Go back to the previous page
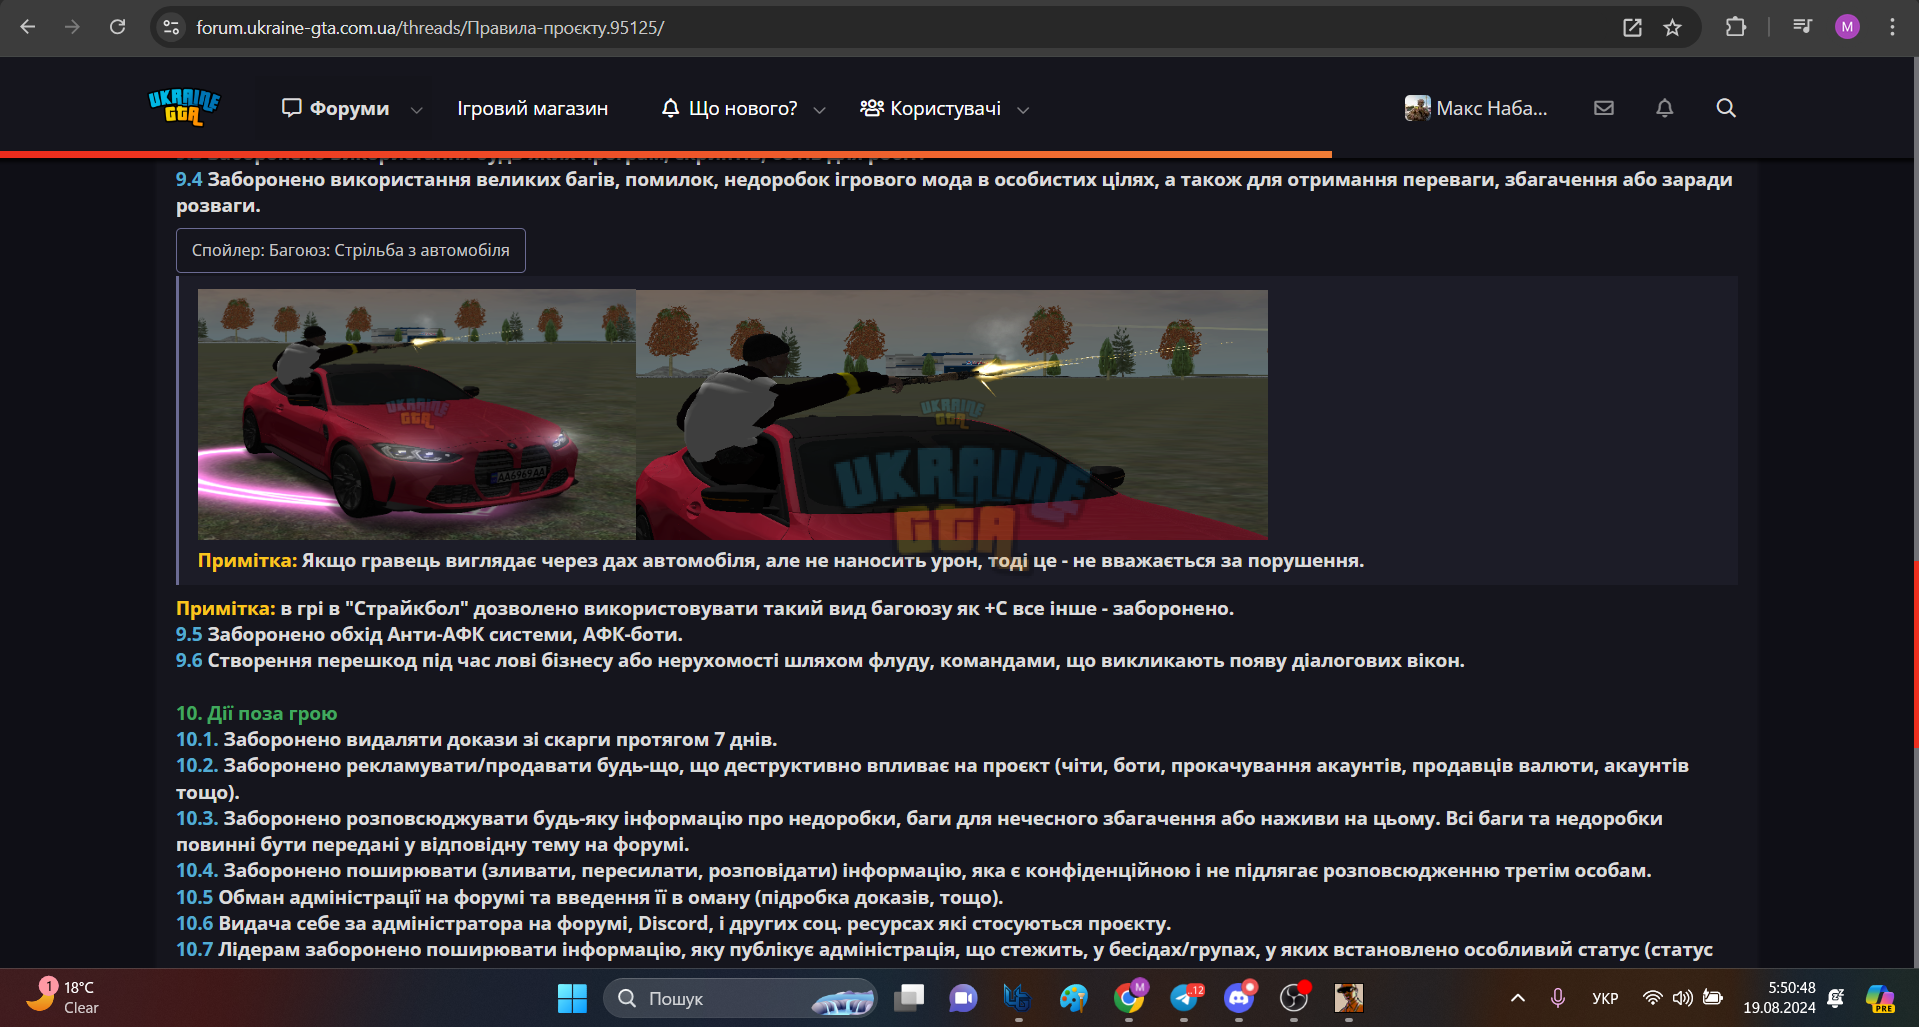This screenshot has width=1919, height=1027. click(x=28, y=27)
